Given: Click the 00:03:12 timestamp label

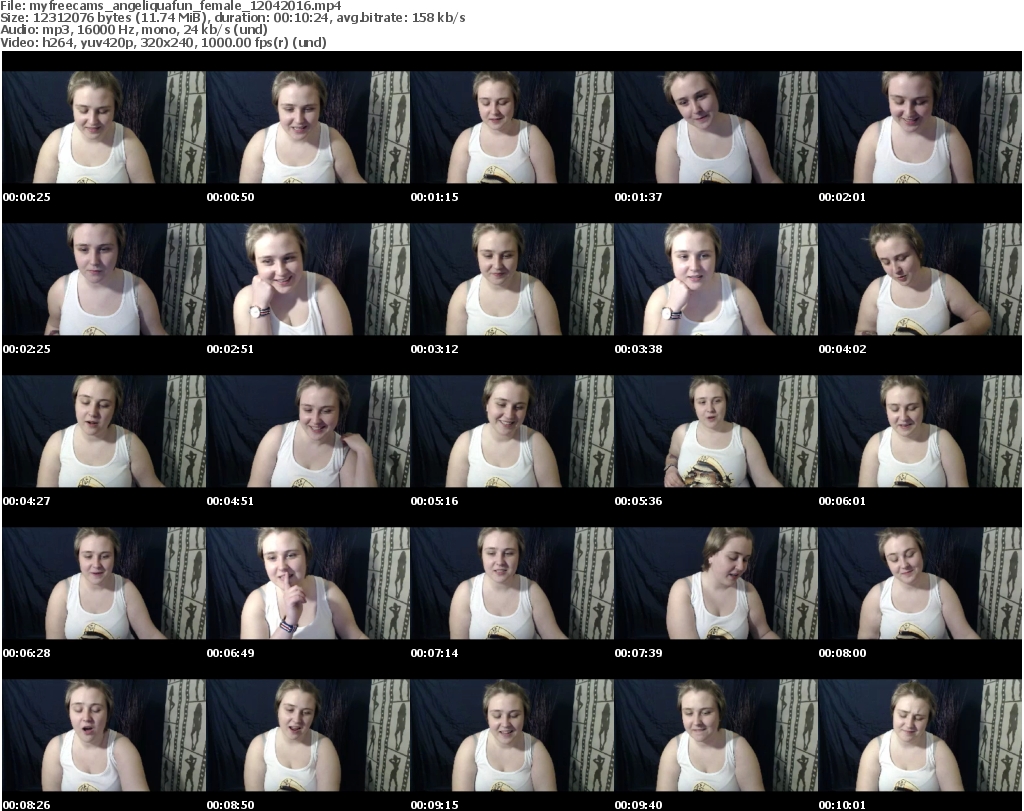Looking at the screenshot, I should tap(434, 349).
